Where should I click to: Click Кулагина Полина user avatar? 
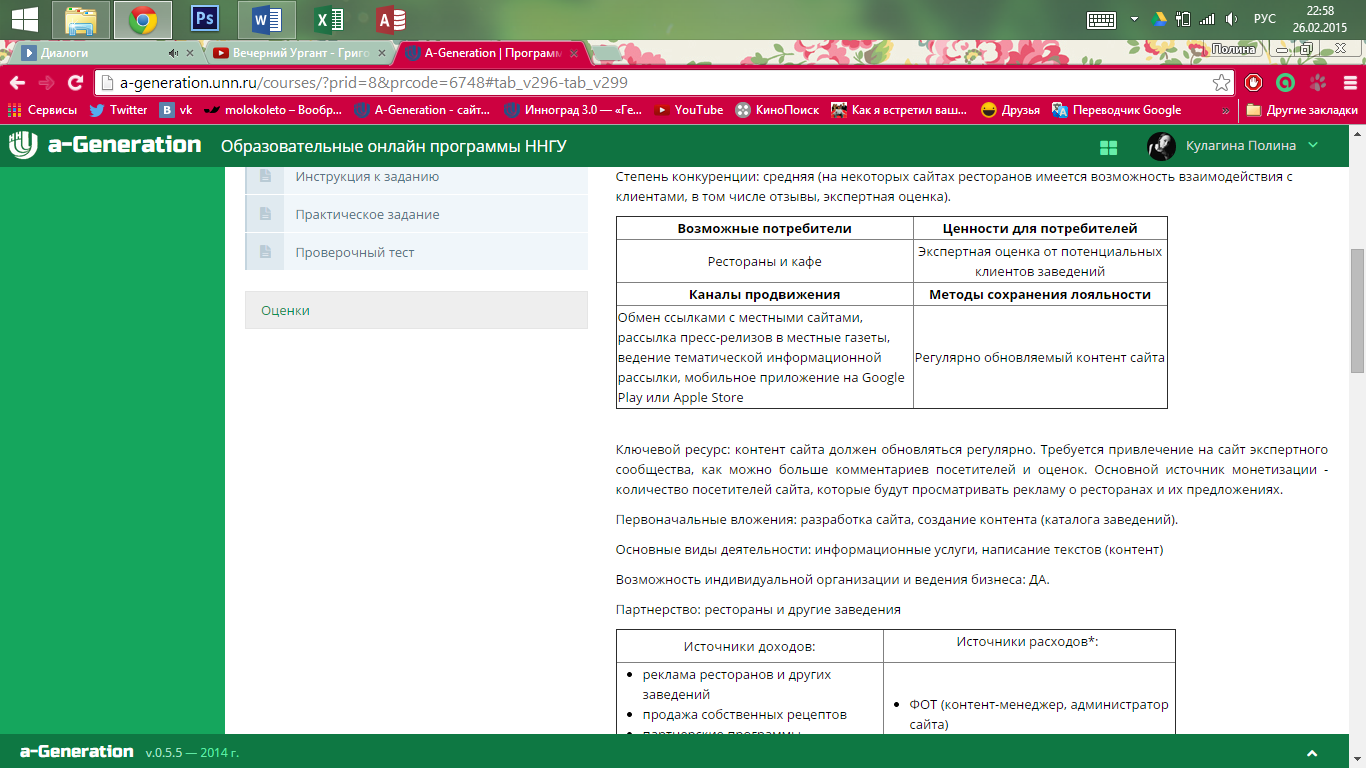[x=1160, y=146]
